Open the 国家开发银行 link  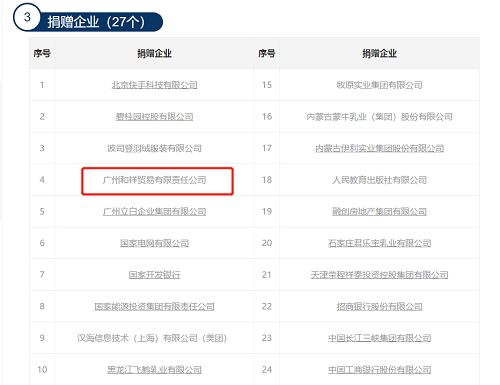pyautogui.click(x=154, y=275)
